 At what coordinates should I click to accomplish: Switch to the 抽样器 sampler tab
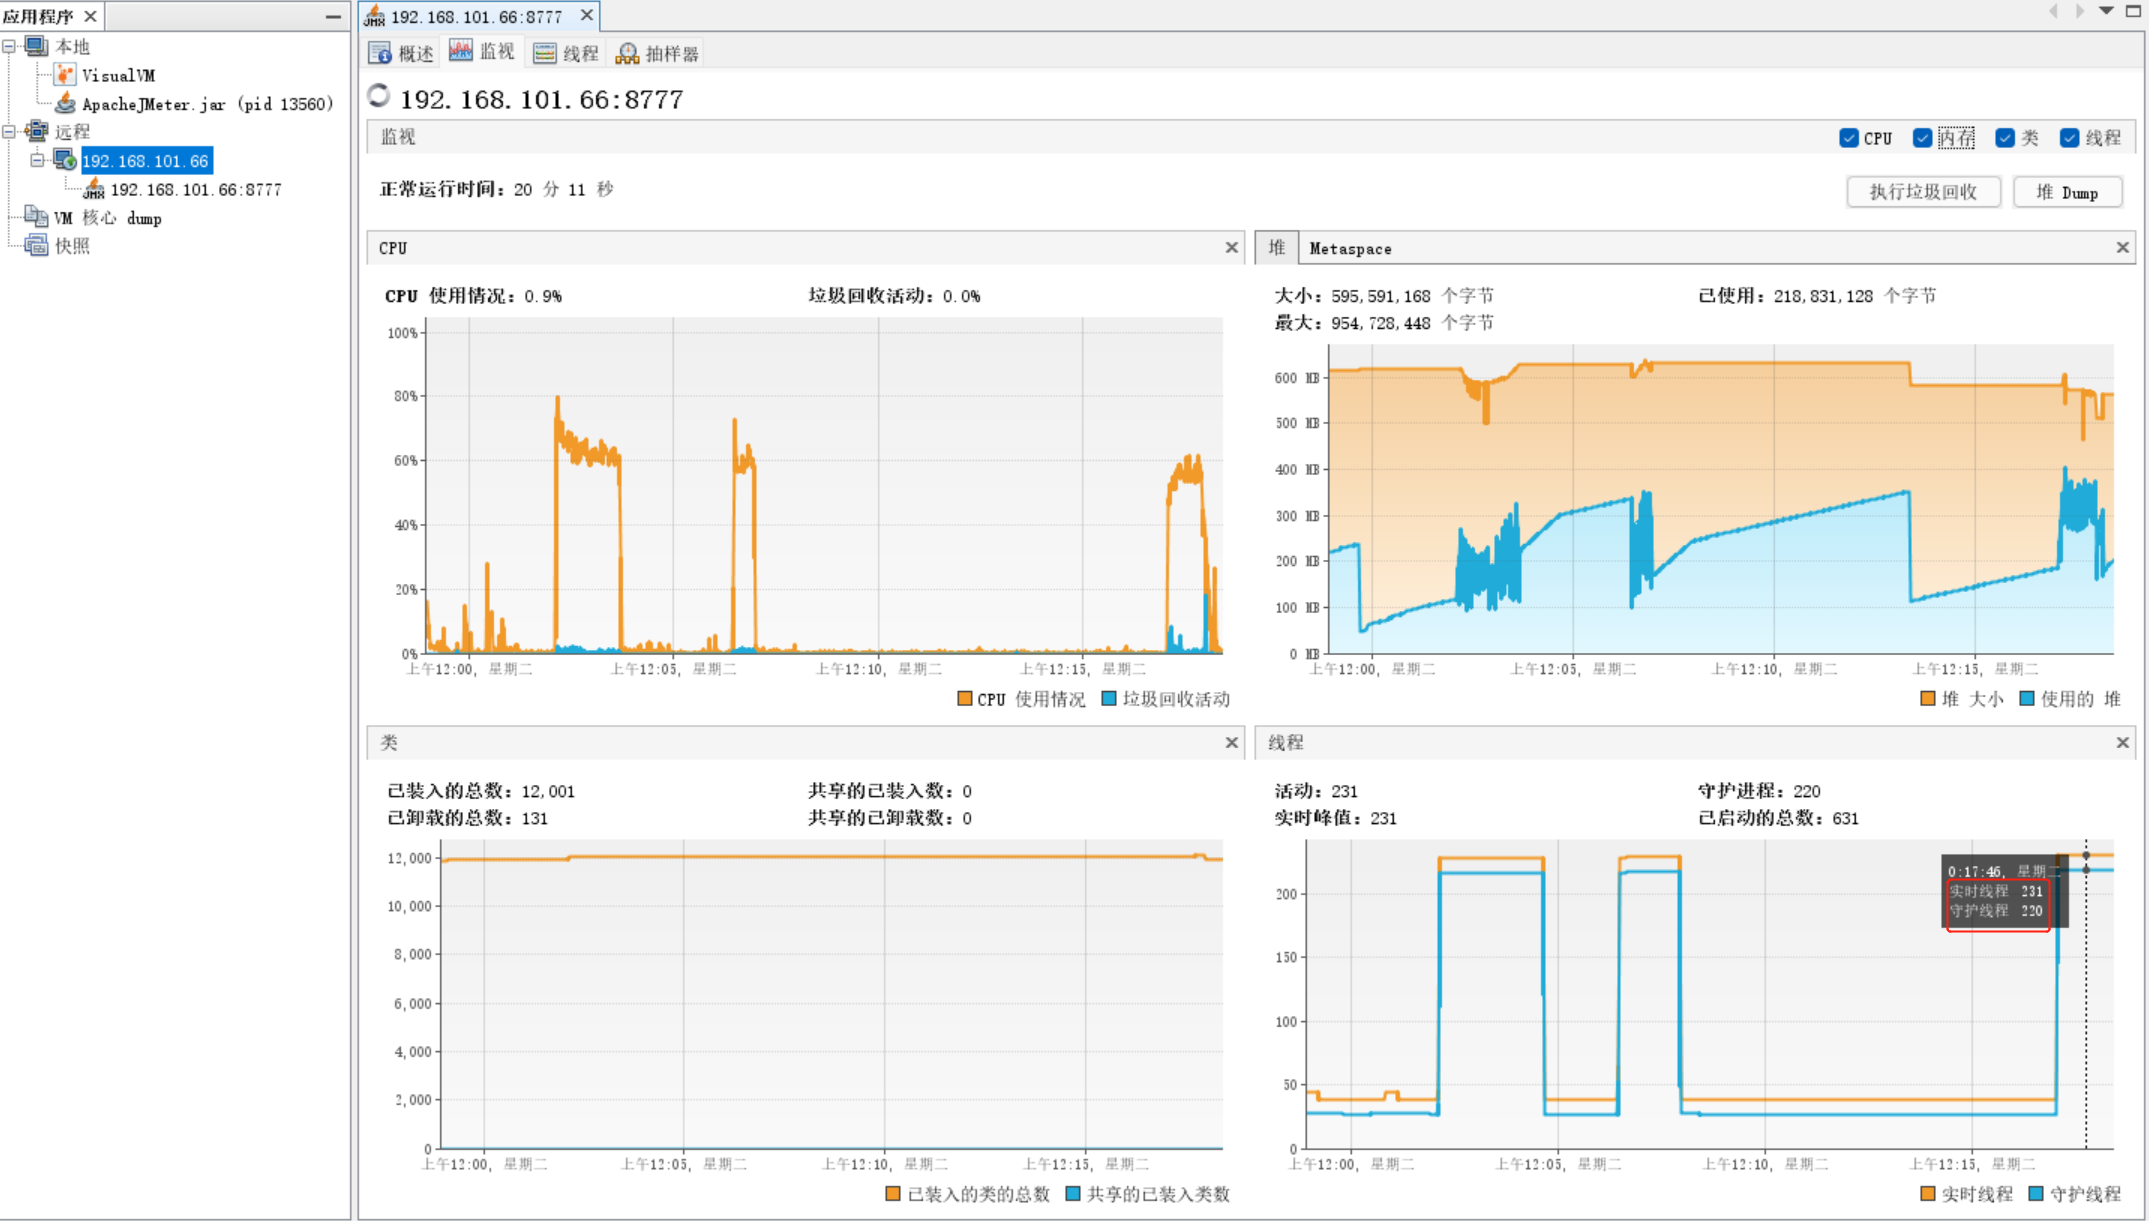click(x=657, y=53)
